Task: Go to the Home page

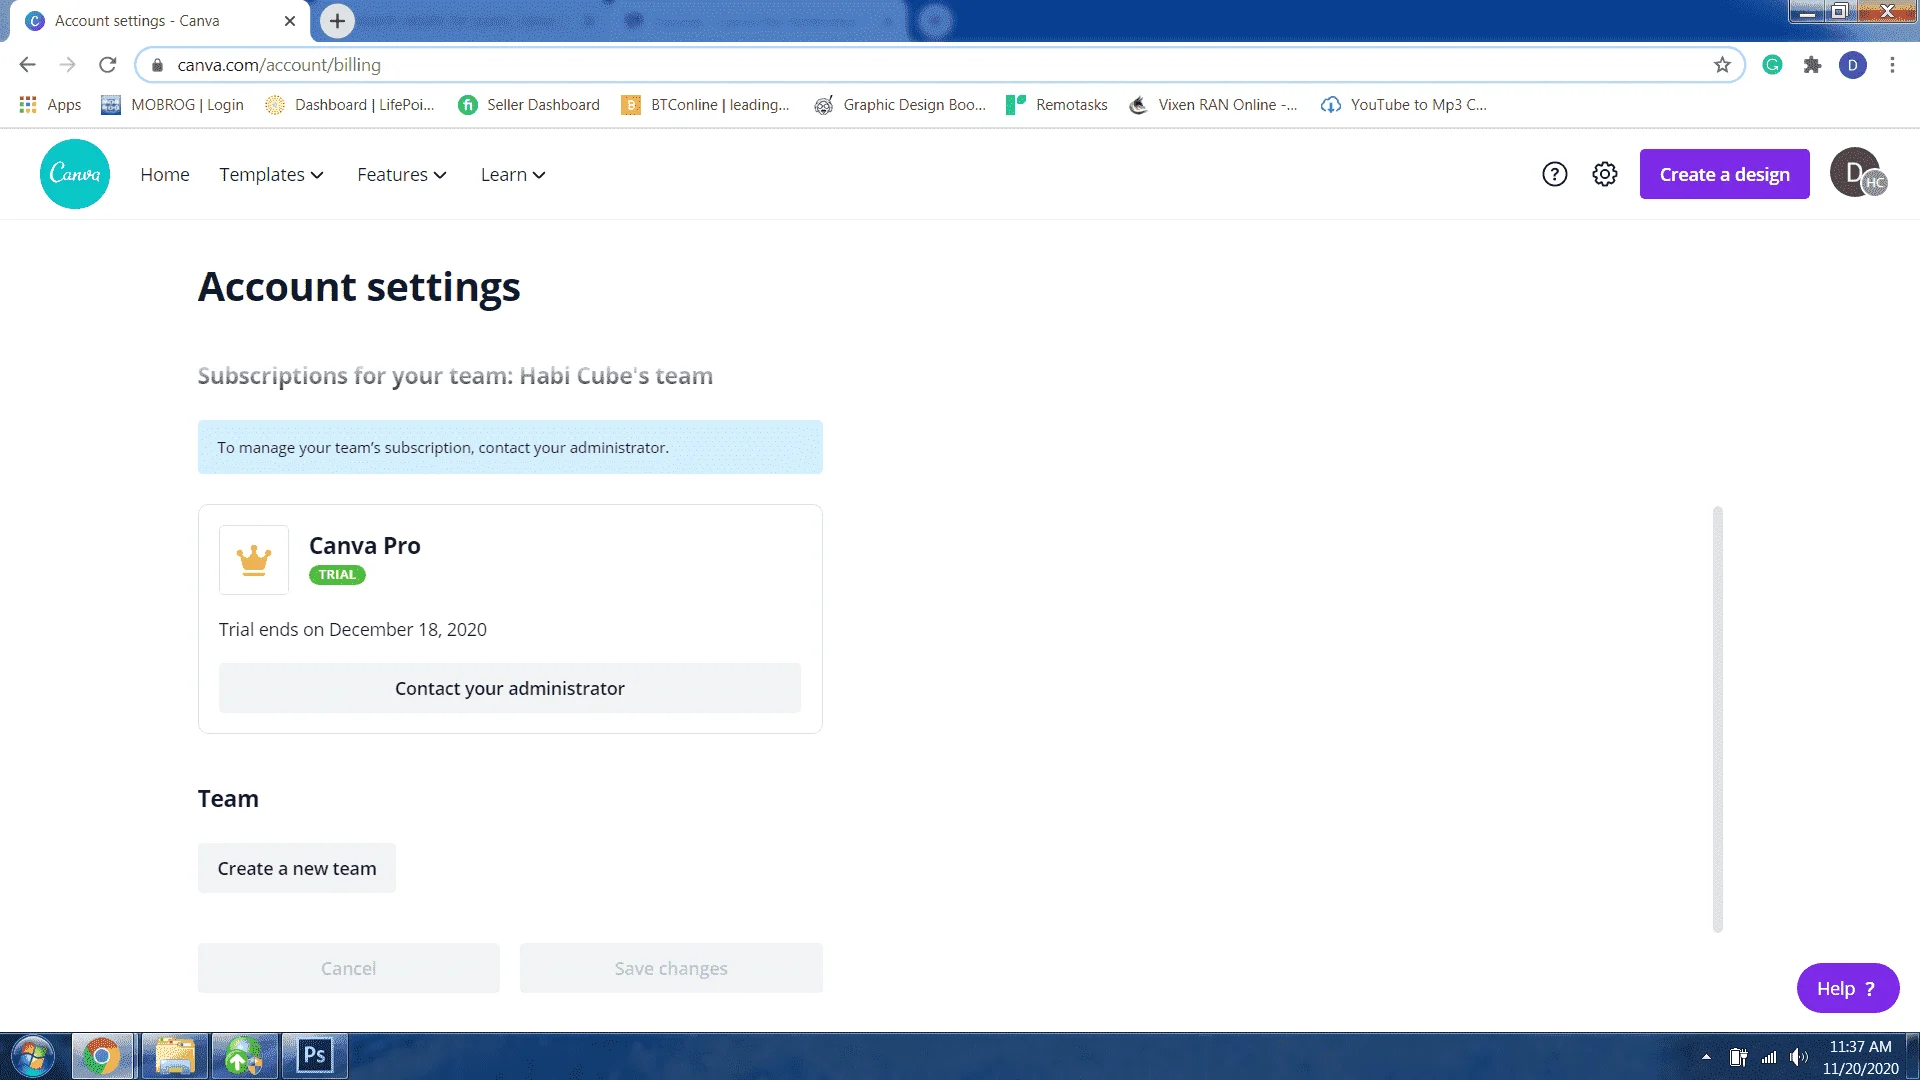Action: (x=165, y=174)
